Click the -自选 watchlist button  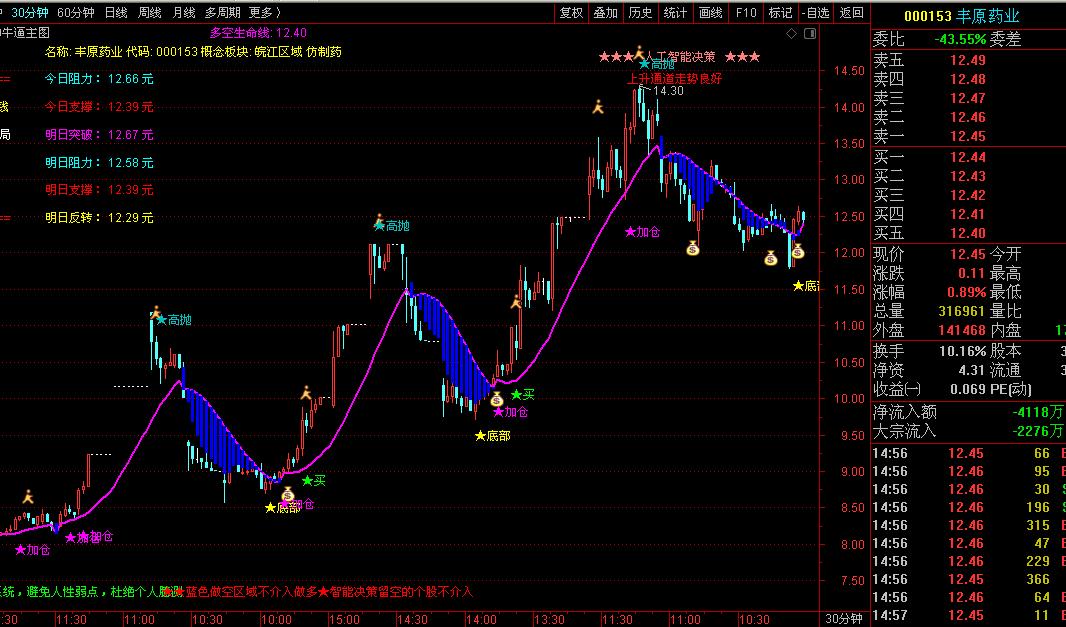coord(816,12)
